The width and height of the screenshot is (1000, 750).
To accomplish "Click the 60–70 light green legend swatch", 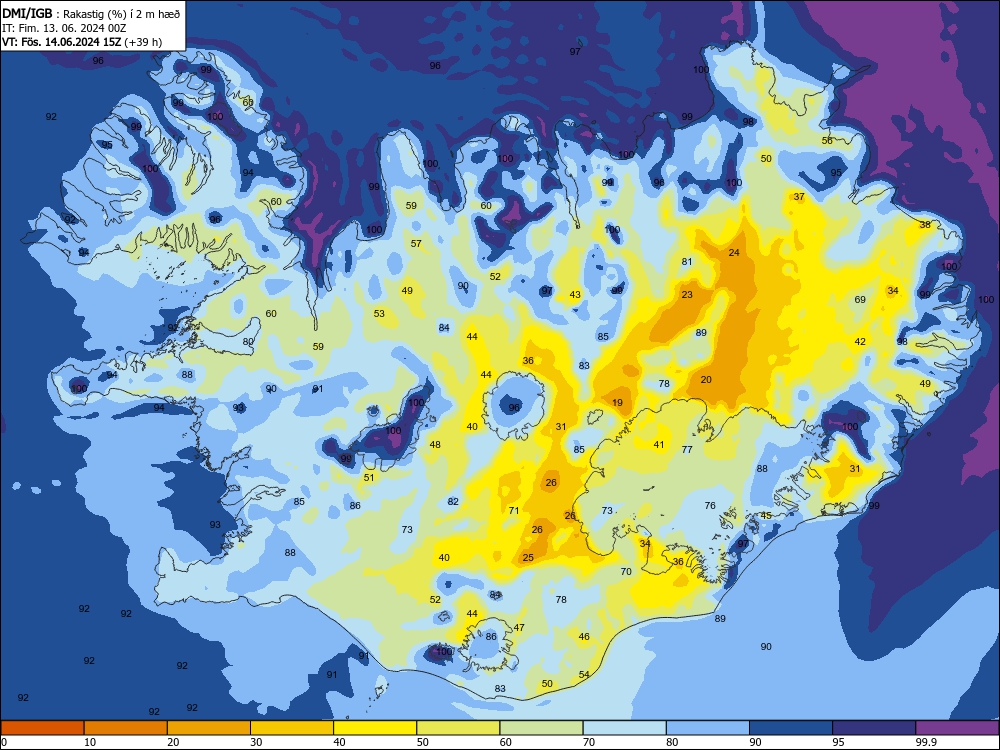I will tap(541, 728).
